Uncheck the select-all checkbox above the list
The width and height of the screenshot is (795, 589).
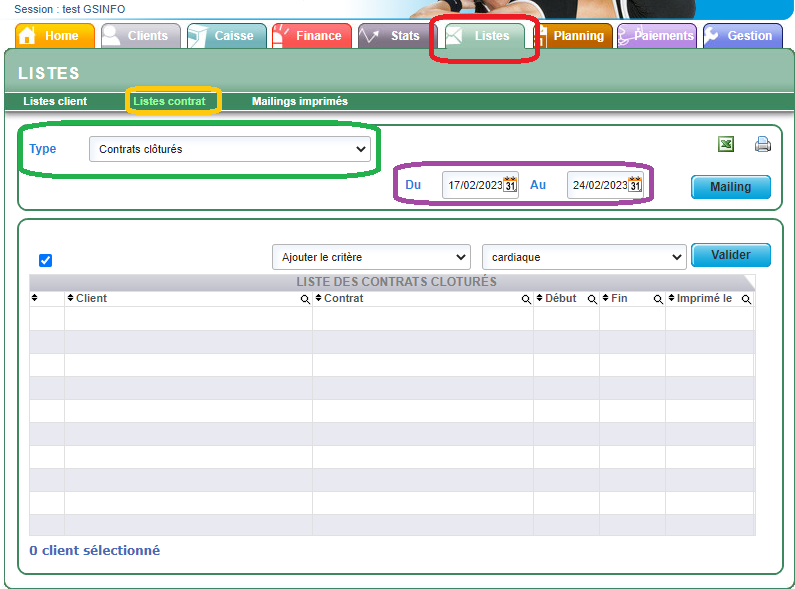[45, 261]
